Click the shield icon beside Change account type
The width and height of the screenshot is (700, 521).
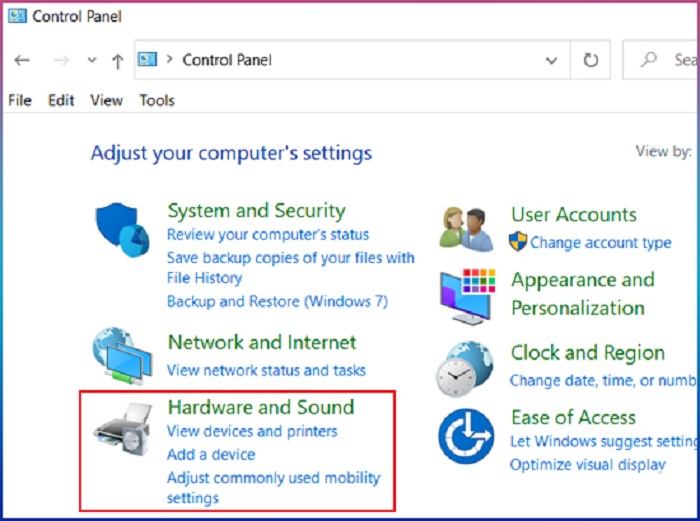518,242
